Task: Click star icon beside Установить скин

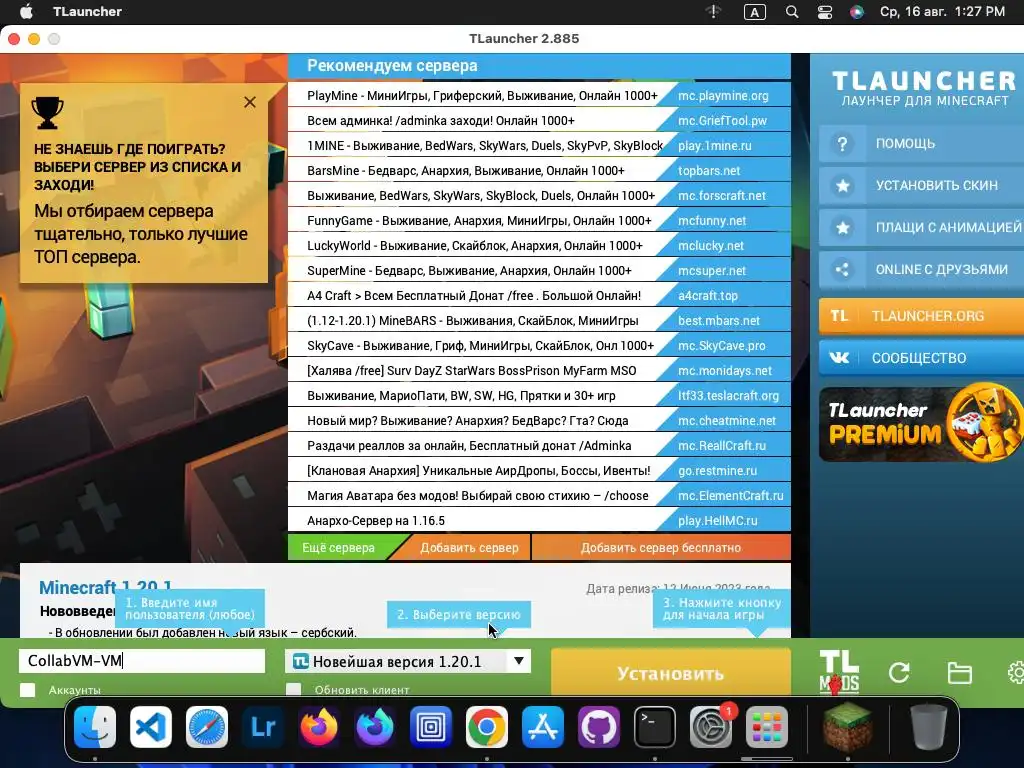Action: pyautogui.click(x=842, y=185)
